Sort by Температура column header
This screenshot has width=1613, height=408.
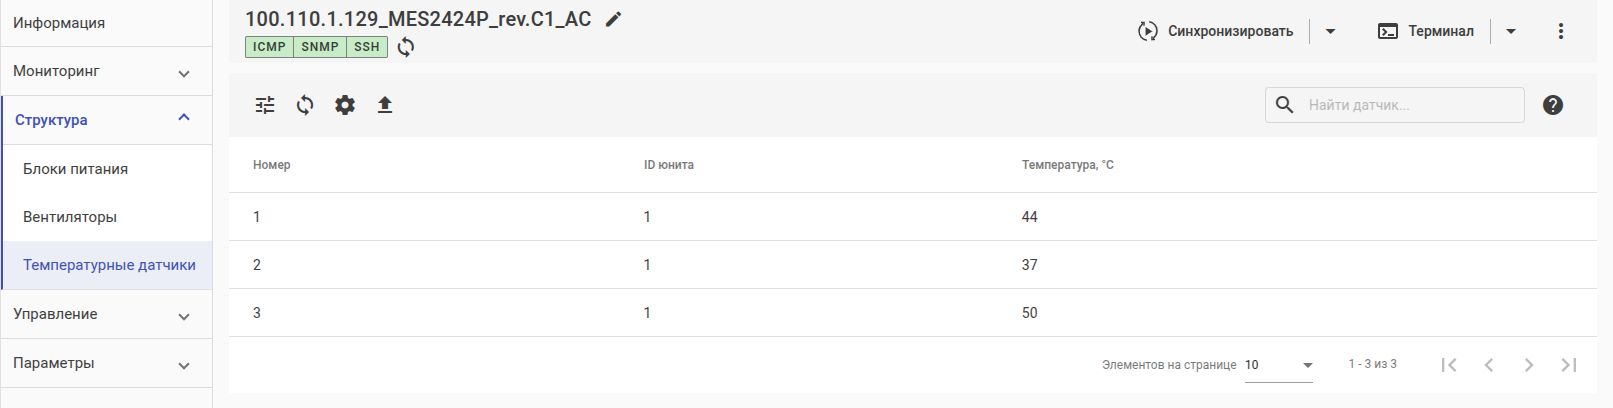pyautogui.click(x=1067, y=165)
